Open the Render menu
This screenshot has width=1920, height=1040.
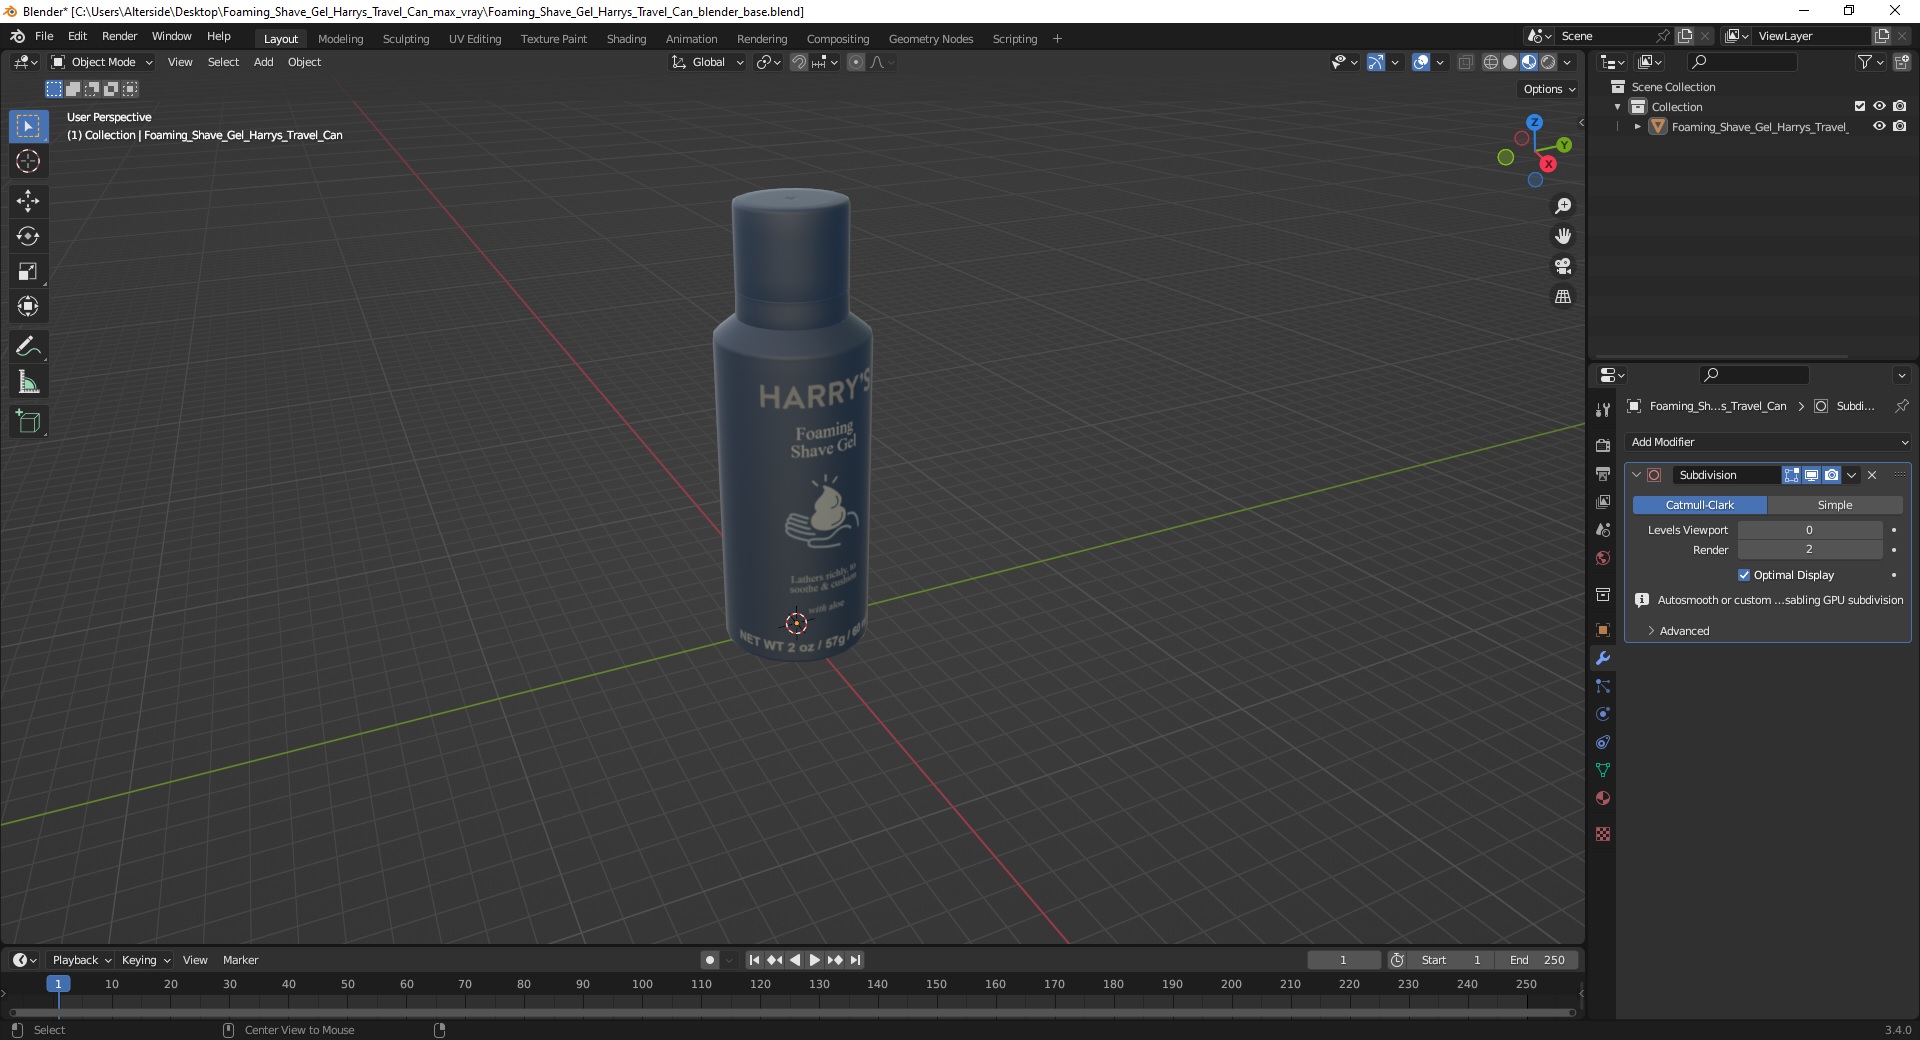point(119,36)
